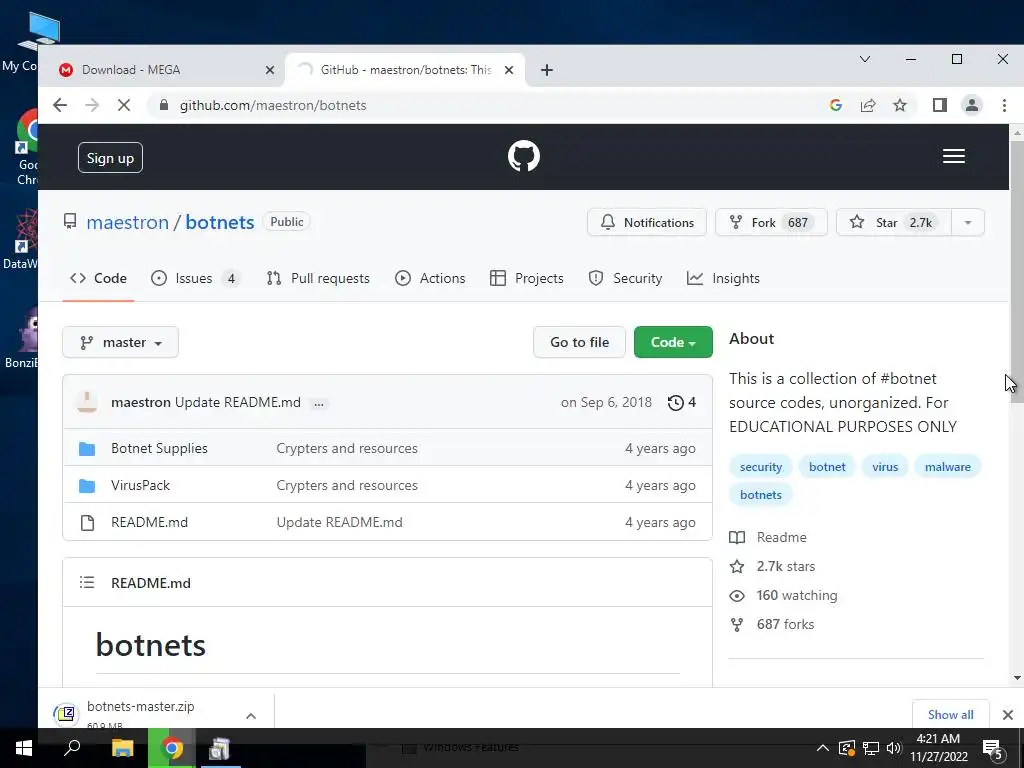This screenshot has height=768, width=1024.
Task: Click the README.md file icon
Action: tap(87, 522)
